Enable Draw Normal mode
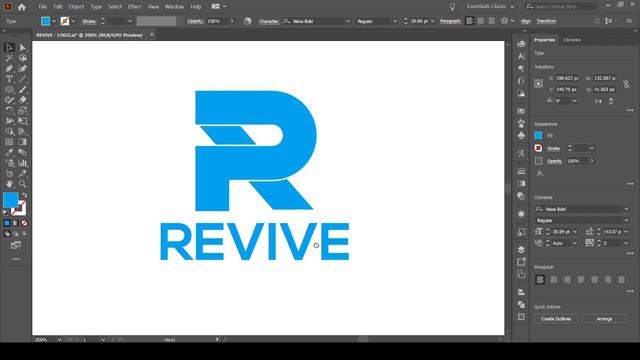The image size is (640, 360). coord(7,234)
